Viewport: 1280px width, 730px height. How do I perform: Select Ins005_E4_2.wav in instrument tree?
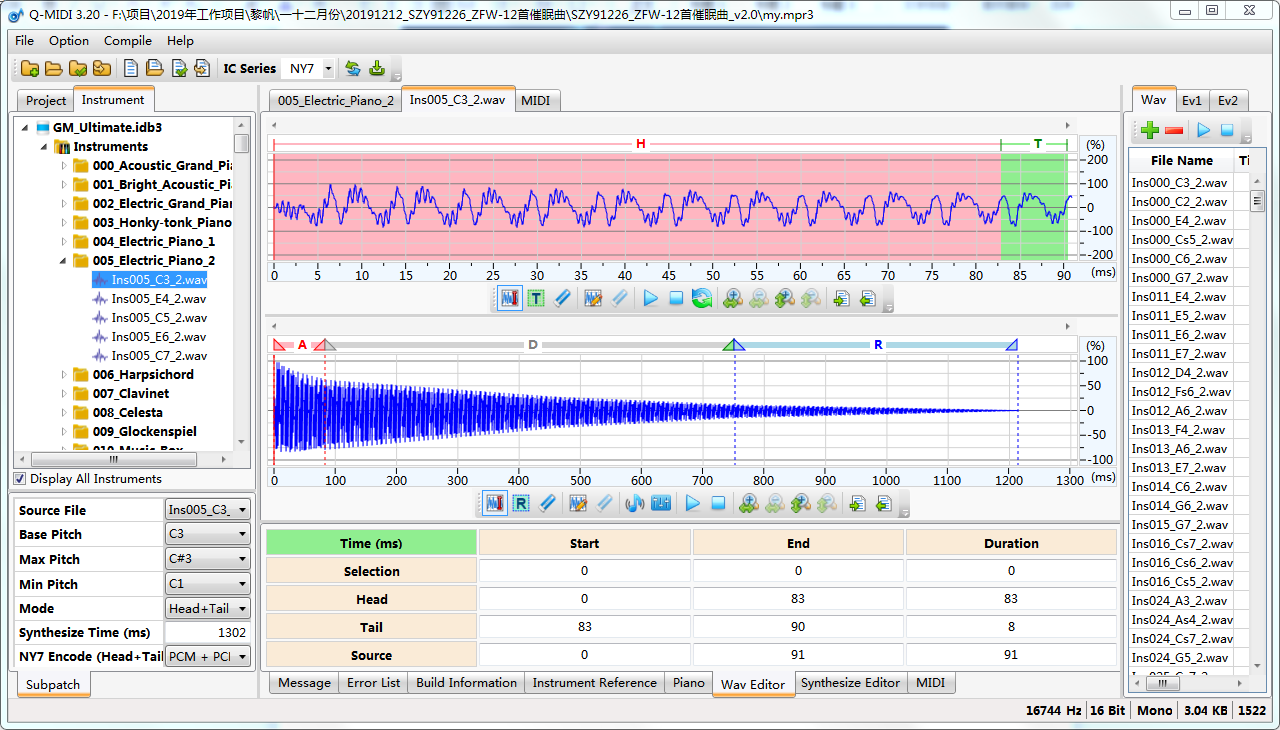point(158,299)
